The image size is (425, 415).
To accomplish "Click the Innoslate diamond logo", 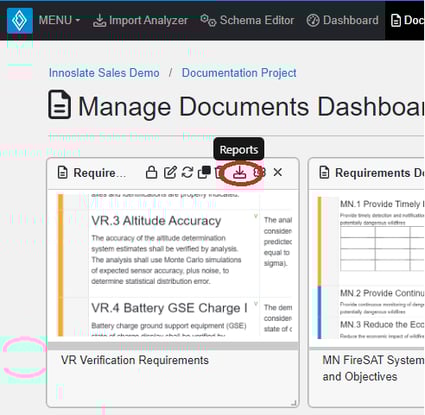I will [20, 20].
